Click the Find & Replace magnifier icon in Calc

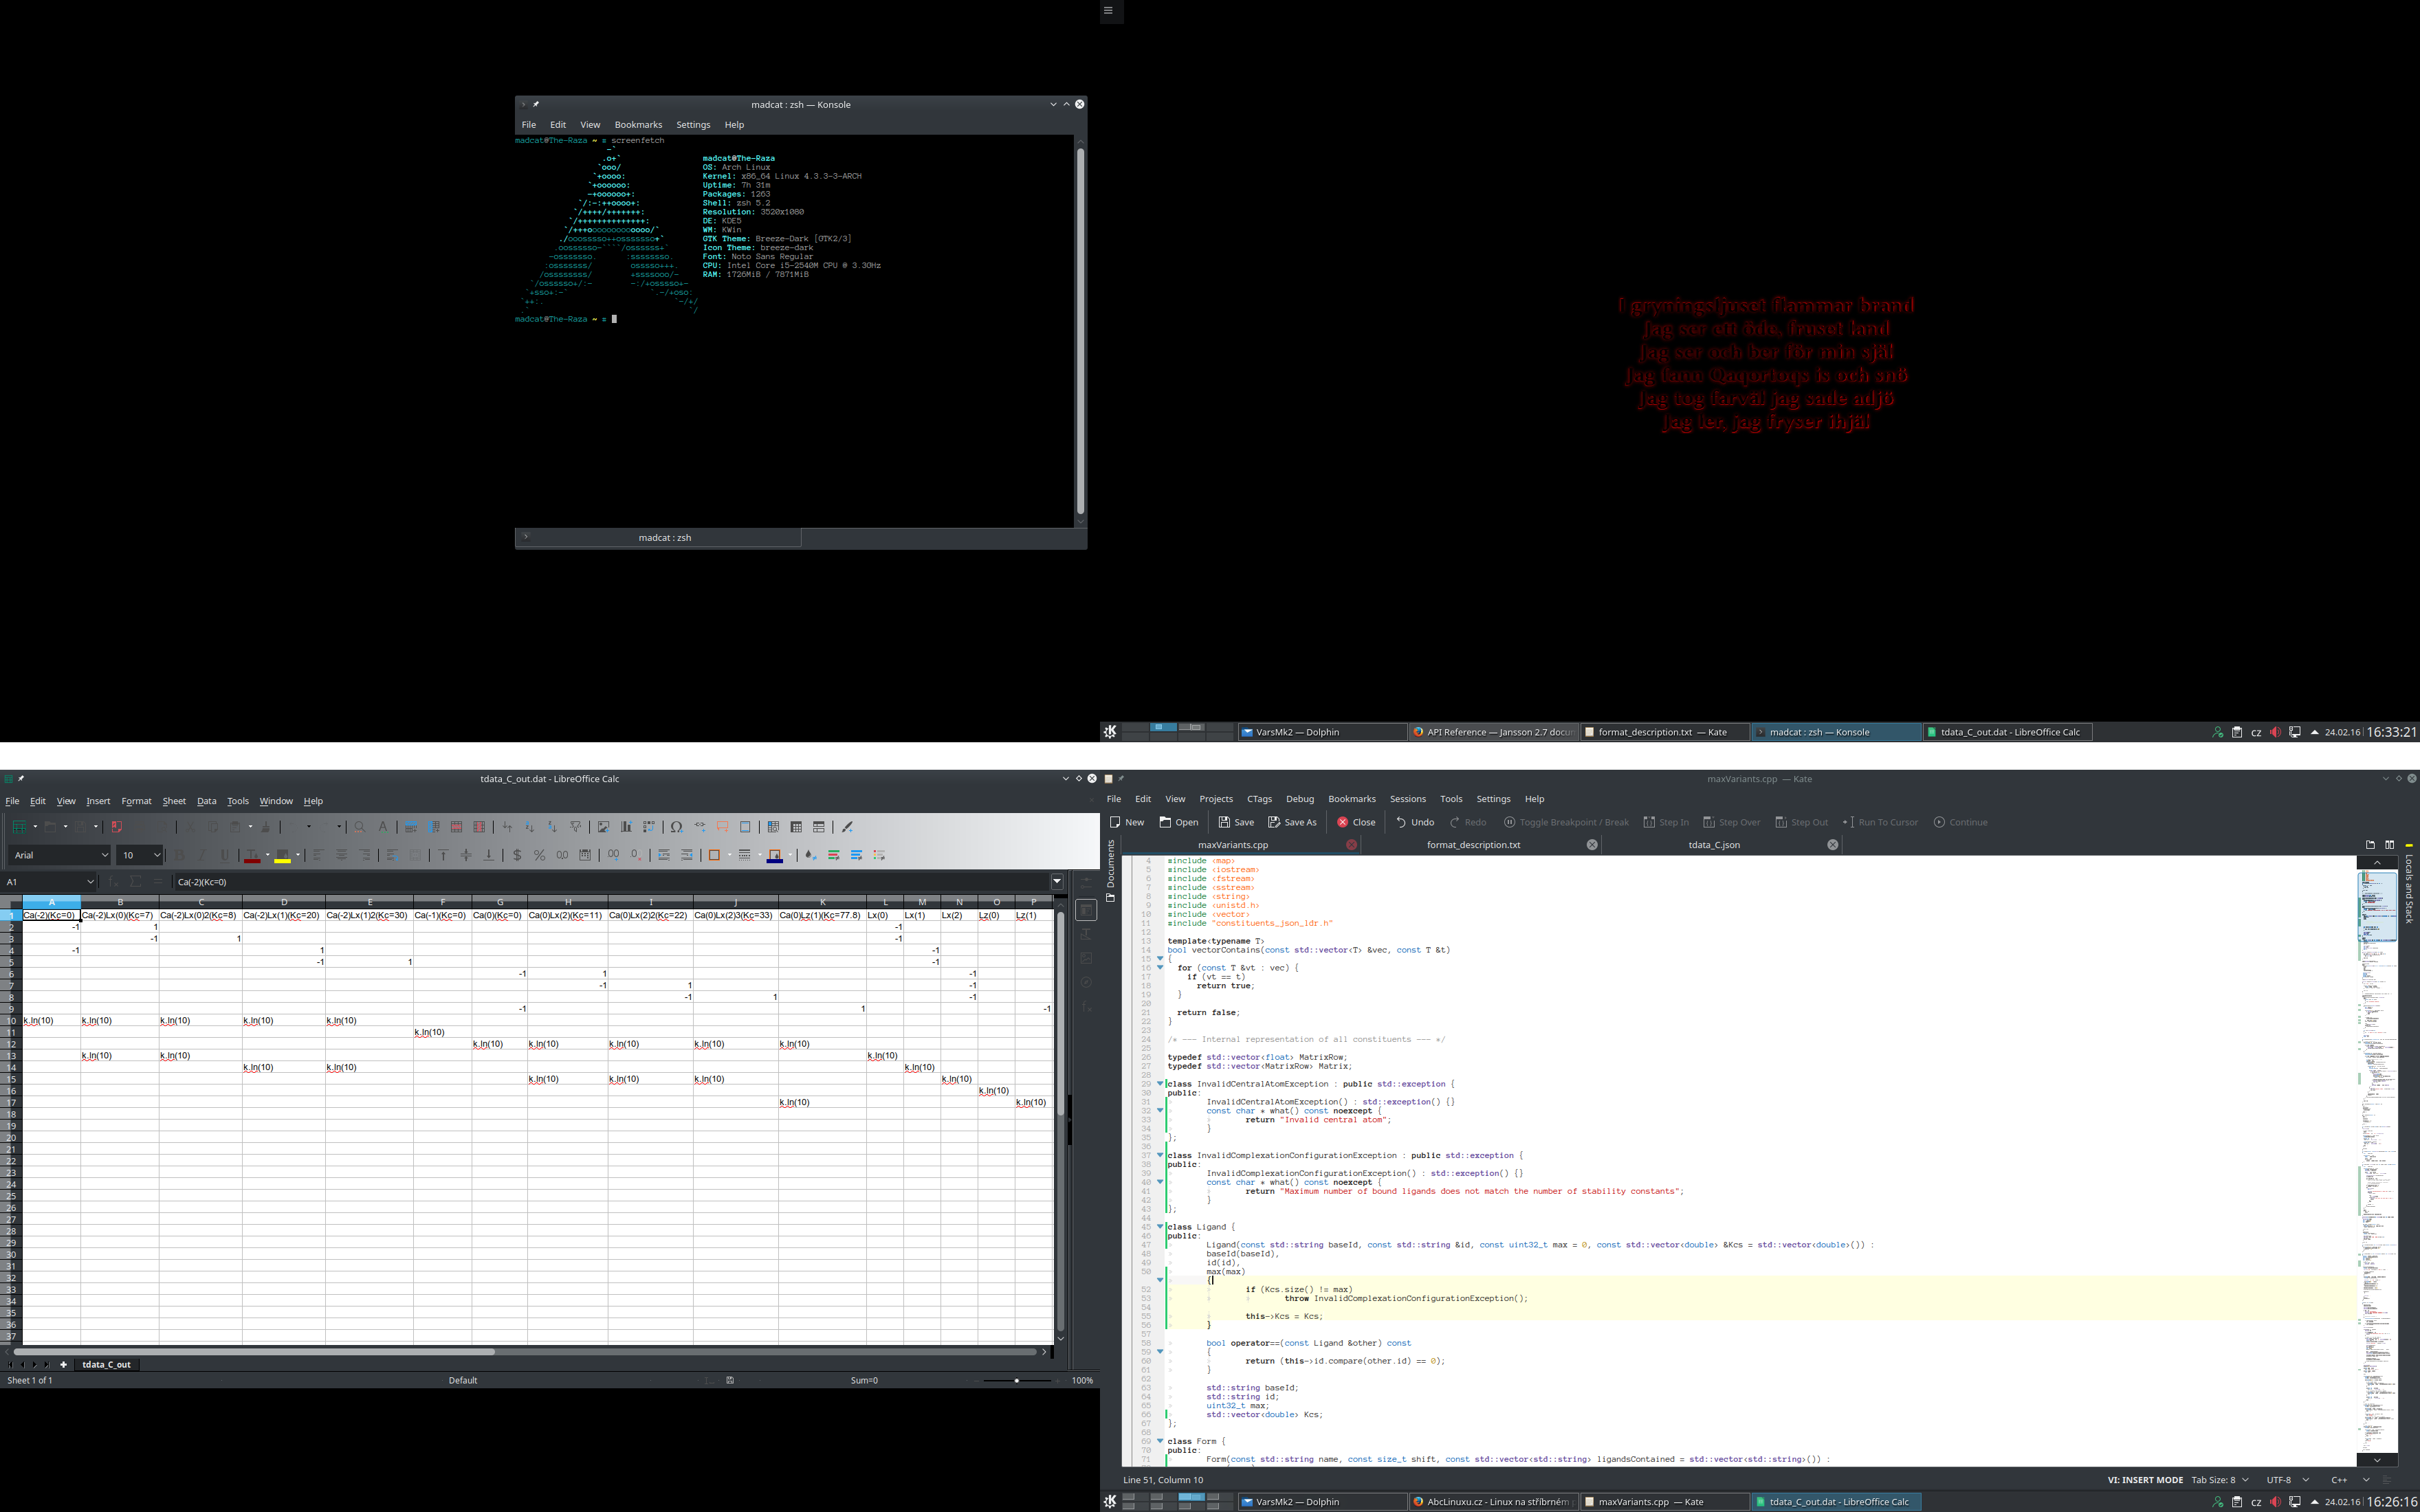point(360,827)
